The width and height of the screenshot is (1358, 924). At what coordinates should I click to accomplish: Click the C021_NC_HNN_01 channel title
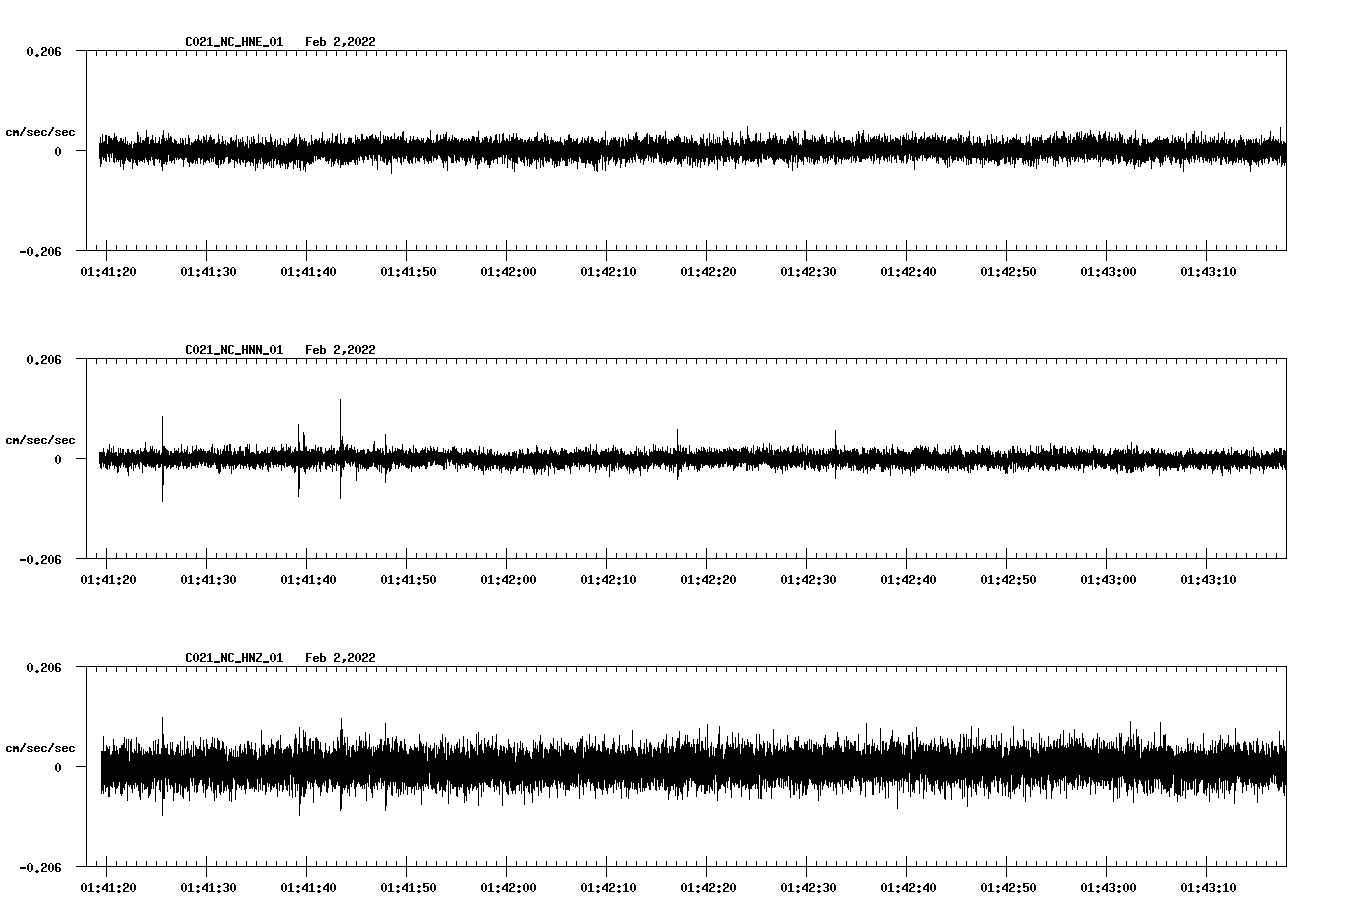click(x=234, y=350)
